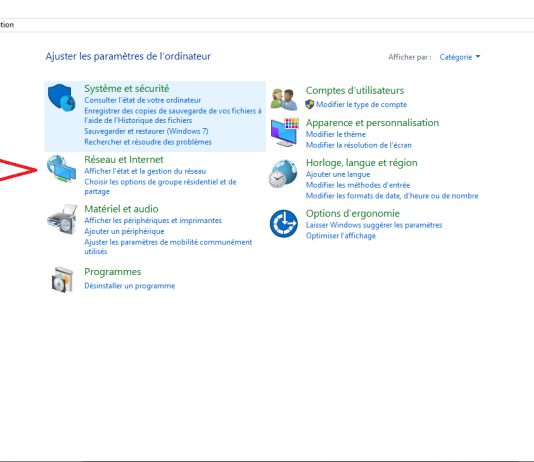This screenshot has height=462, width=534.
Task: Click Ajouter une langue link
Action: 338,174
